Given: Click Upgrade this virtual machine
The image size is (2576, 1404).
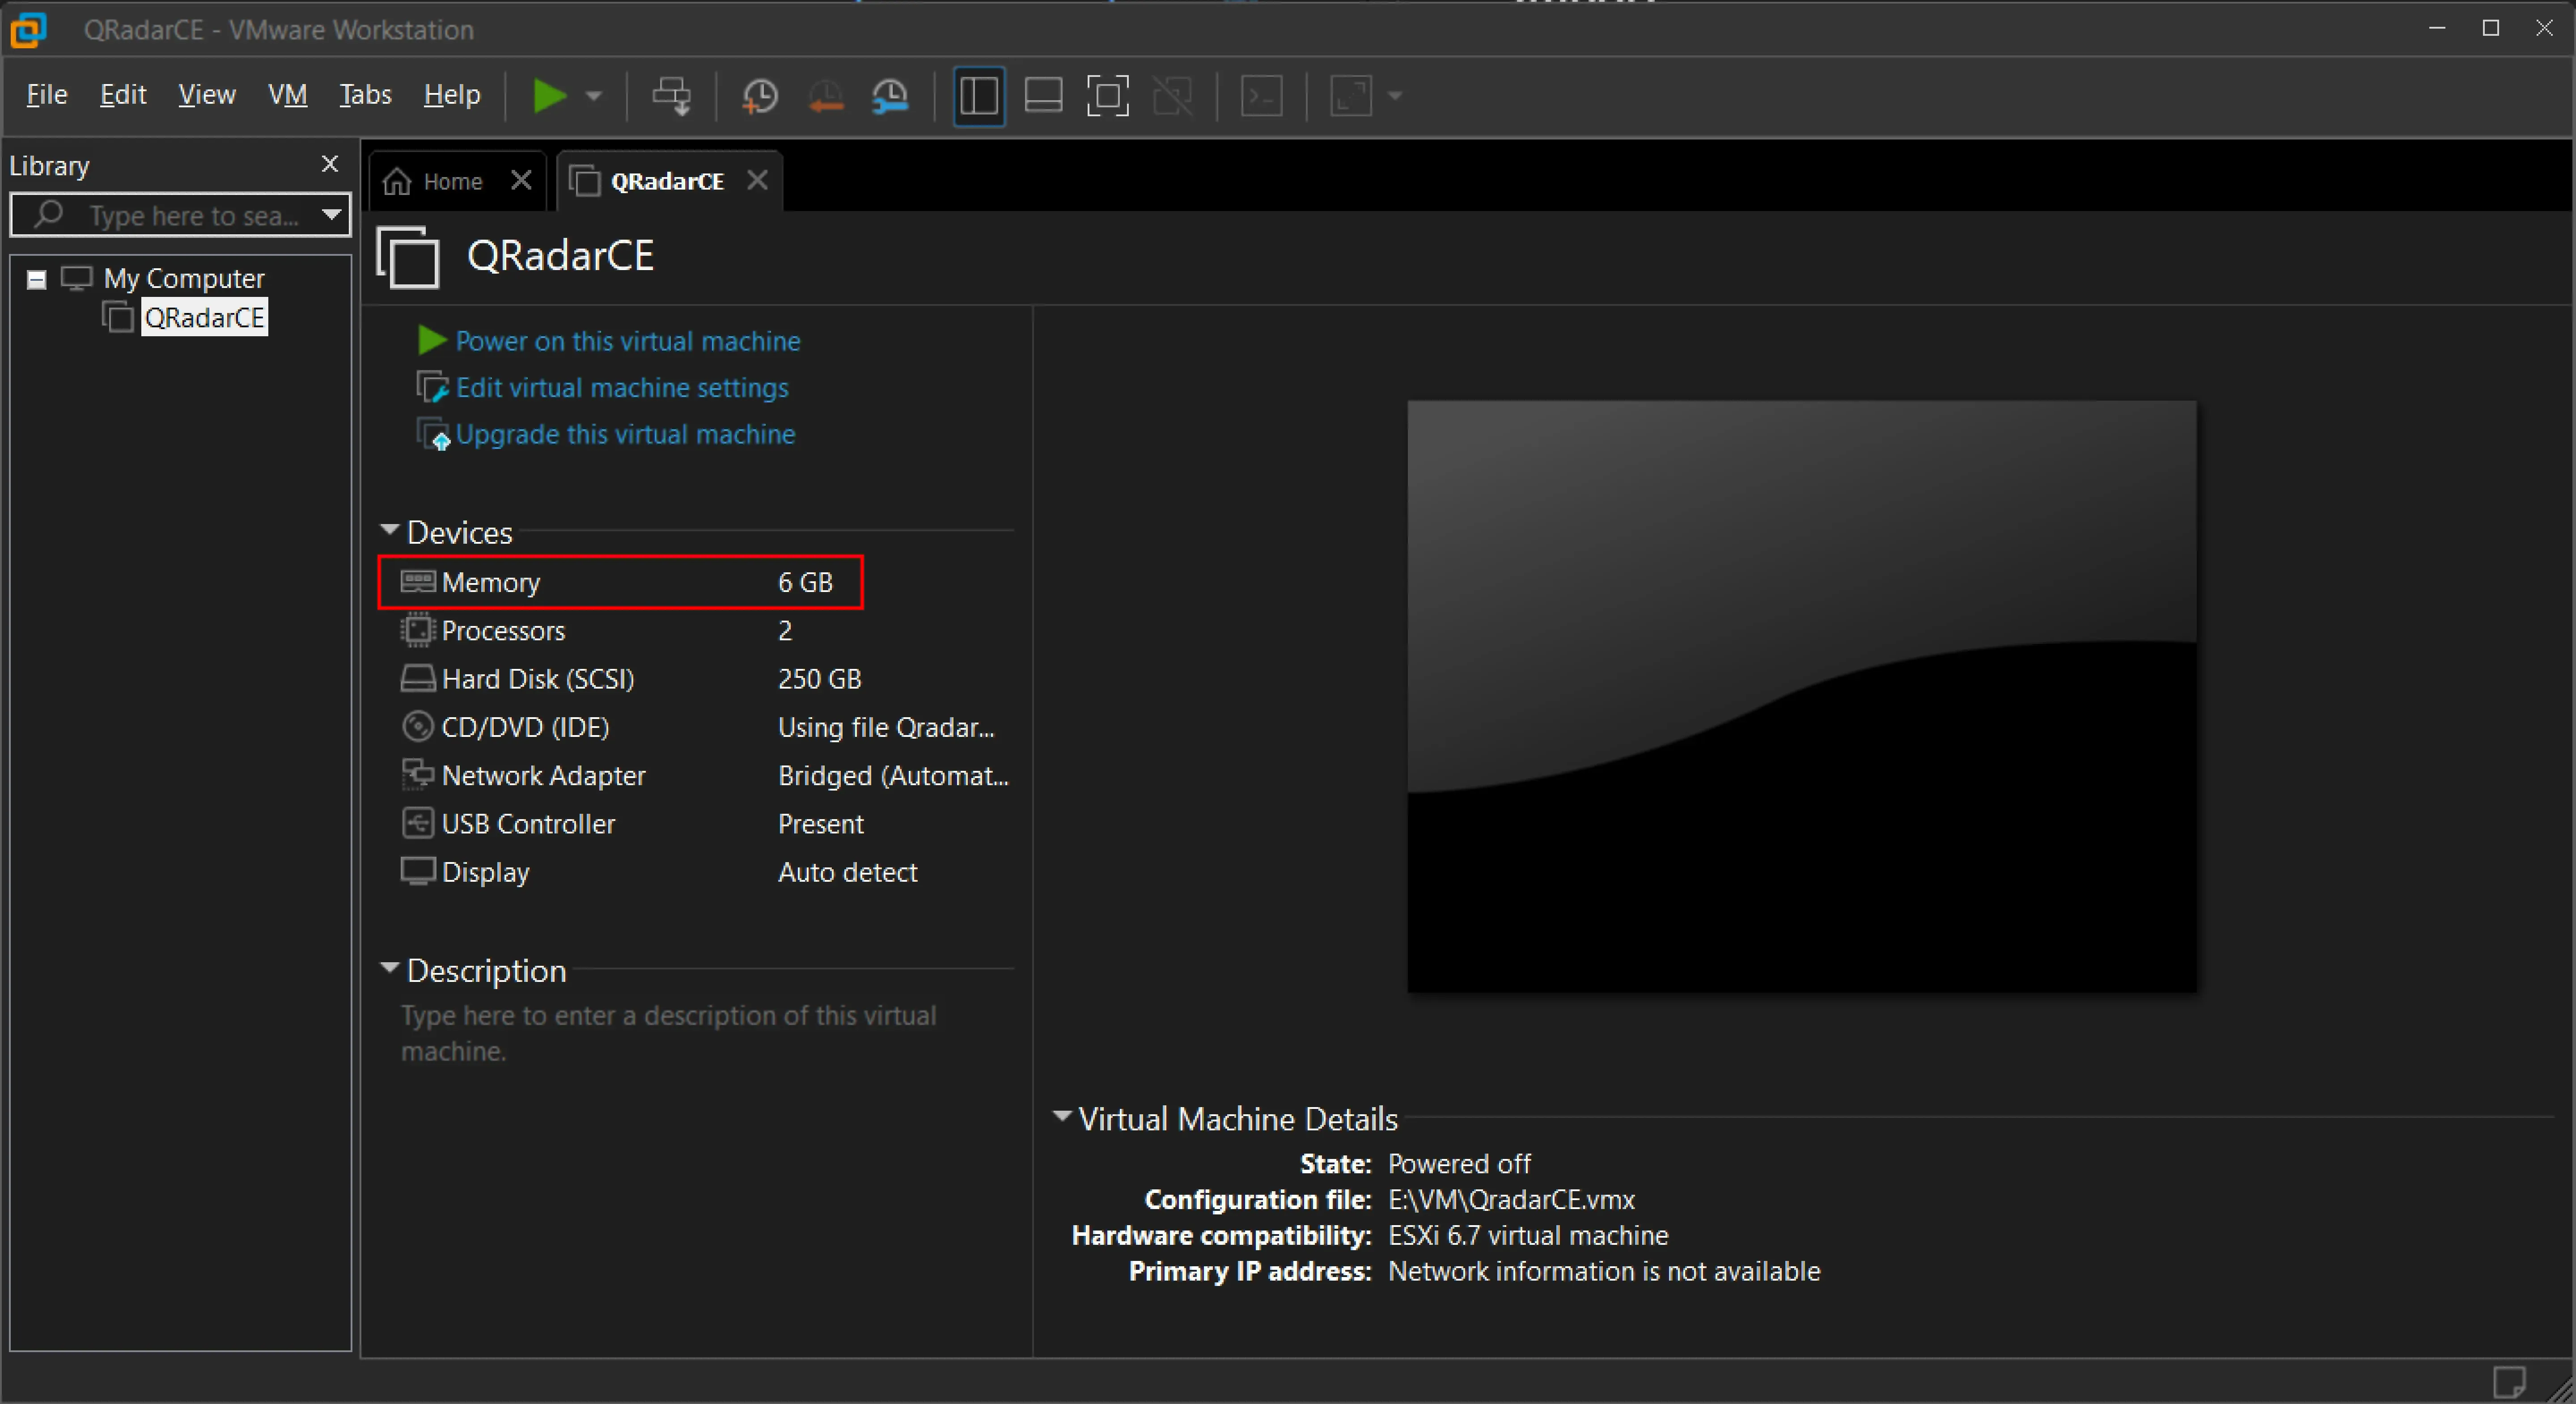Looking at the screenshot, I should pyautogui.click(x=624, y=435).
